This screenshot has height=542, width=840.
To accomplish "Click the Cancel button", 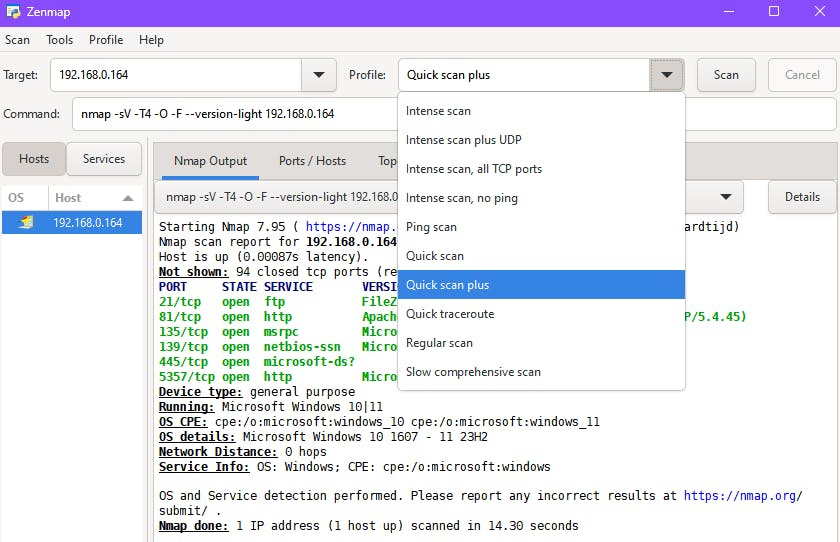I will tap(802, 75).
